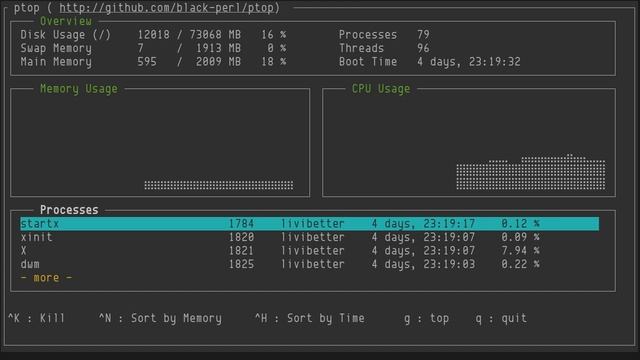This screenshot has height=360, width=640.
Task: Click the Overview panel title
Action: pos(66,21)
